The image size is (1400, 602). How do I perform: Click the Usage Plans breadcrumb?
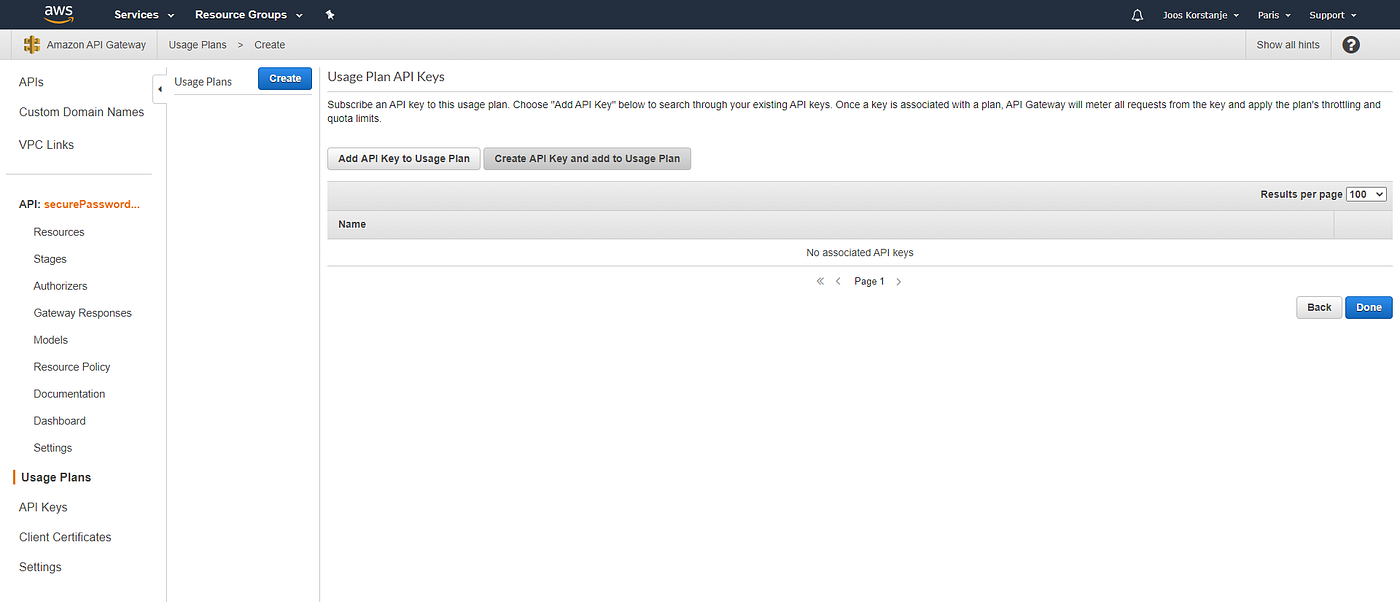pyautogui.click(x=197, y=45)
